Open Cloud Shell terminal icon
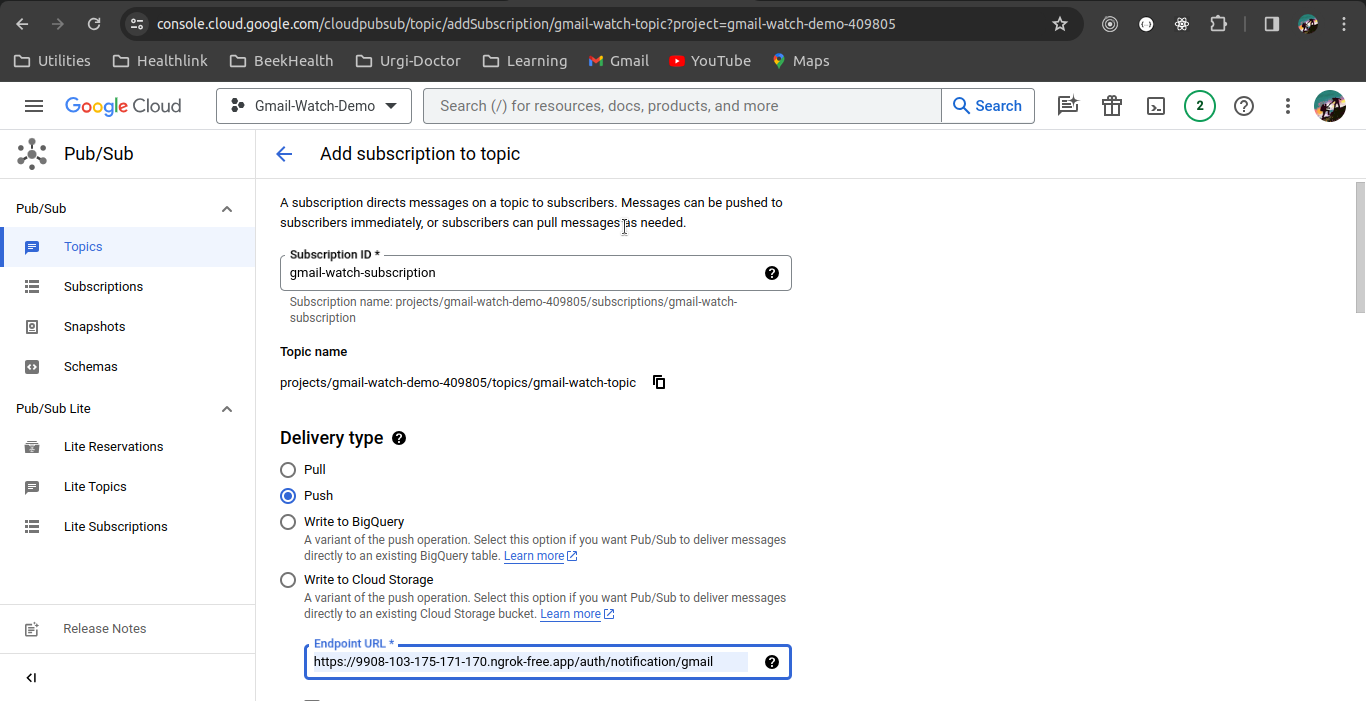 click(1156, 106)
